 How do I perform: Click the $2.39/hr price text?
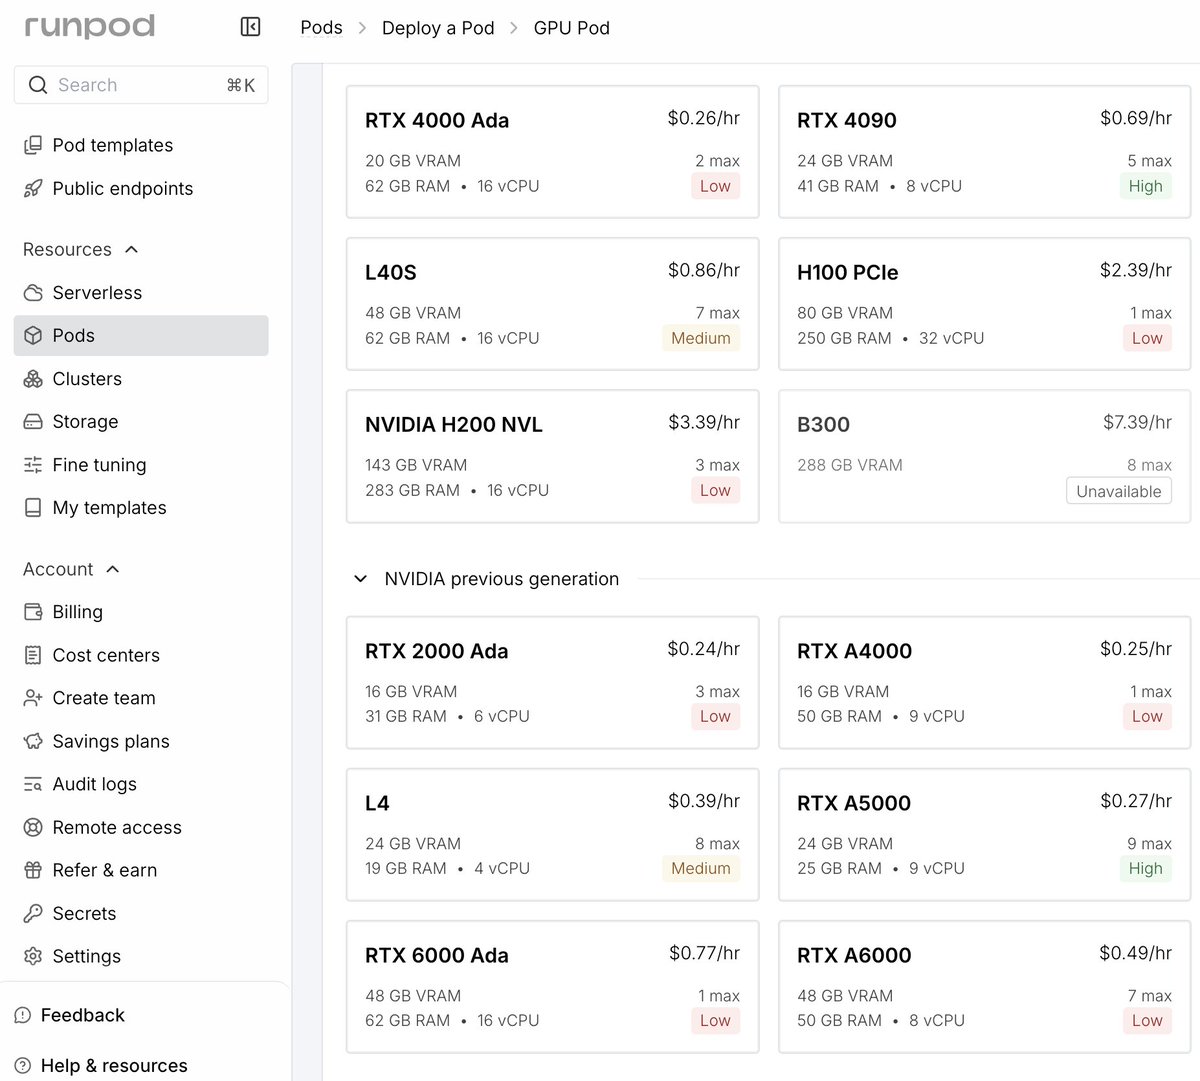point(1136,270)
